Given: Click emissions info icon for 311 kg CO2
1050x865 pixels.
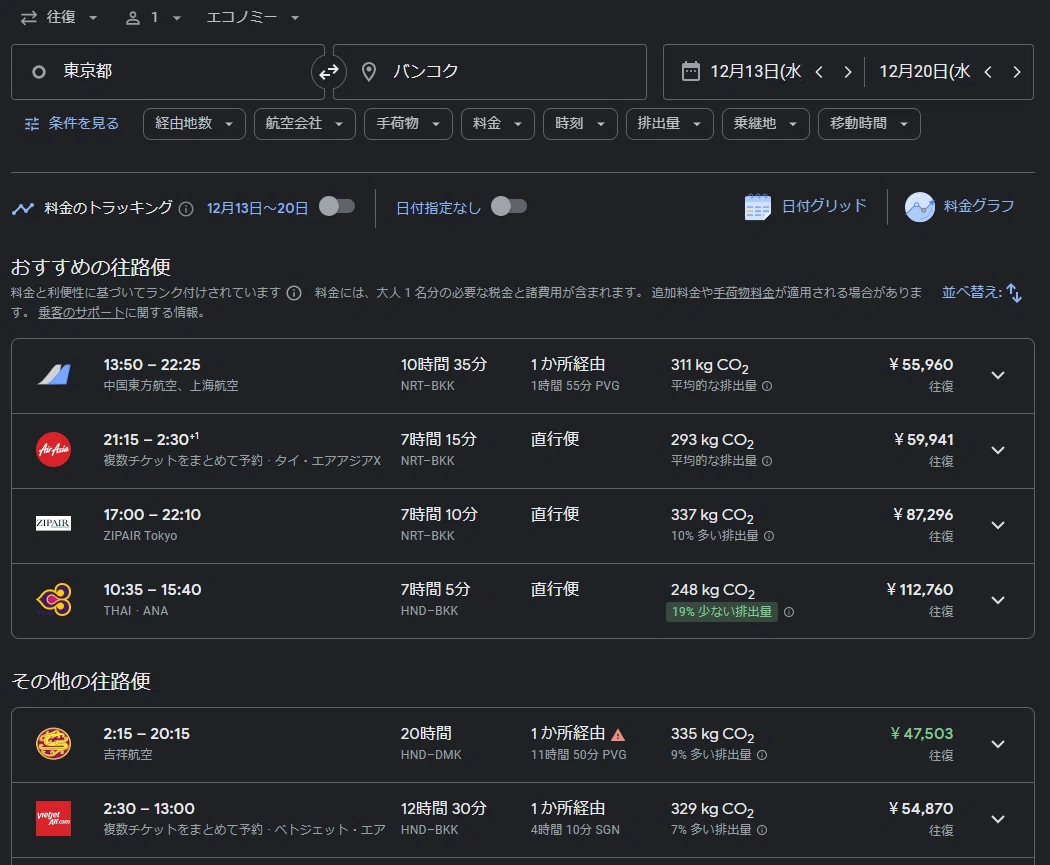Looking at the screenshot, I should [x=767, y=386].
